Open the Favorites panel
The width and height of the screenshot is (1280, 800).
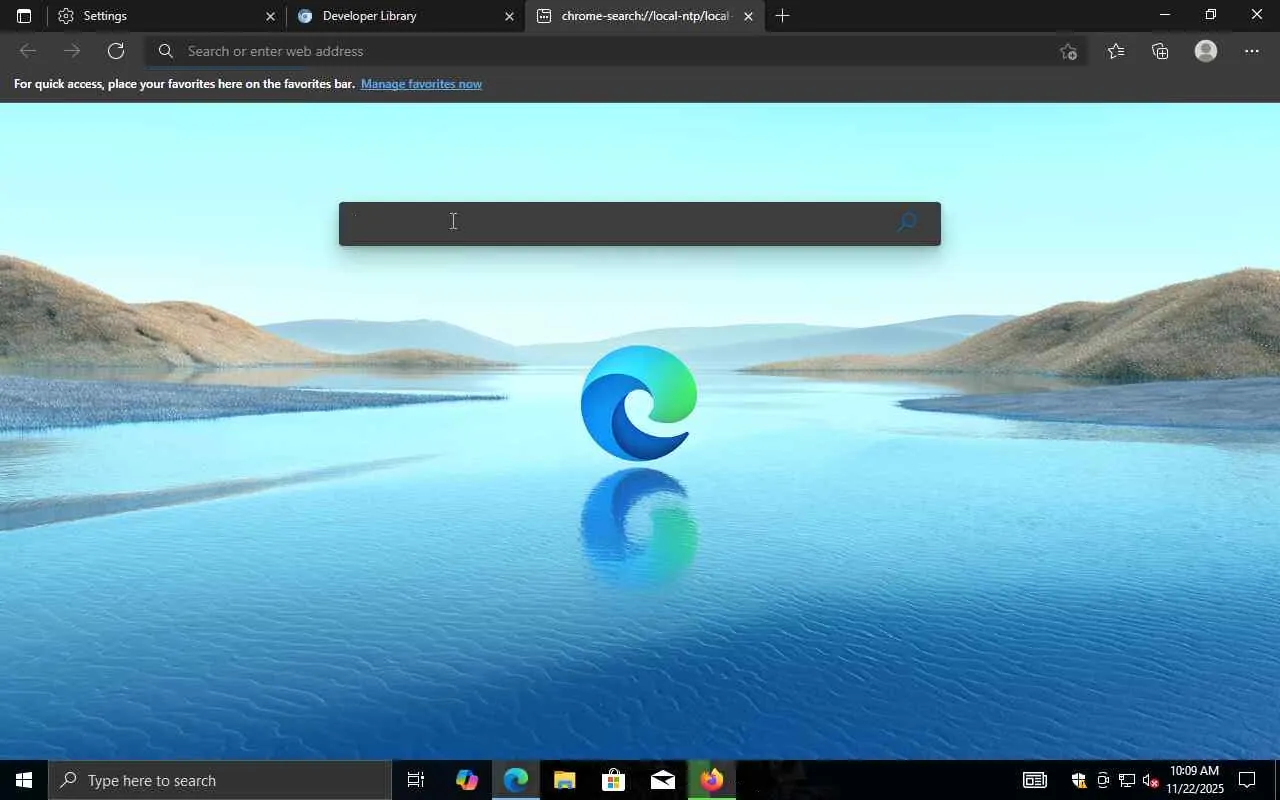click(1116, 51)
